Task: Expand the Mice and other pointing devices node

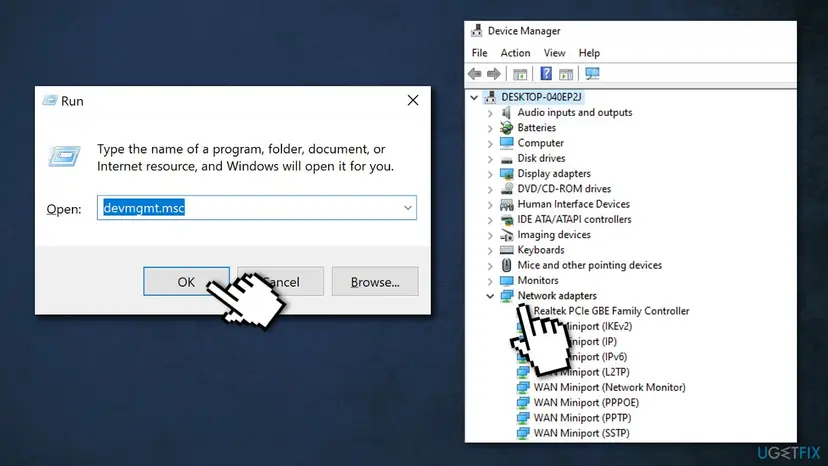Action: pos(490,266)
